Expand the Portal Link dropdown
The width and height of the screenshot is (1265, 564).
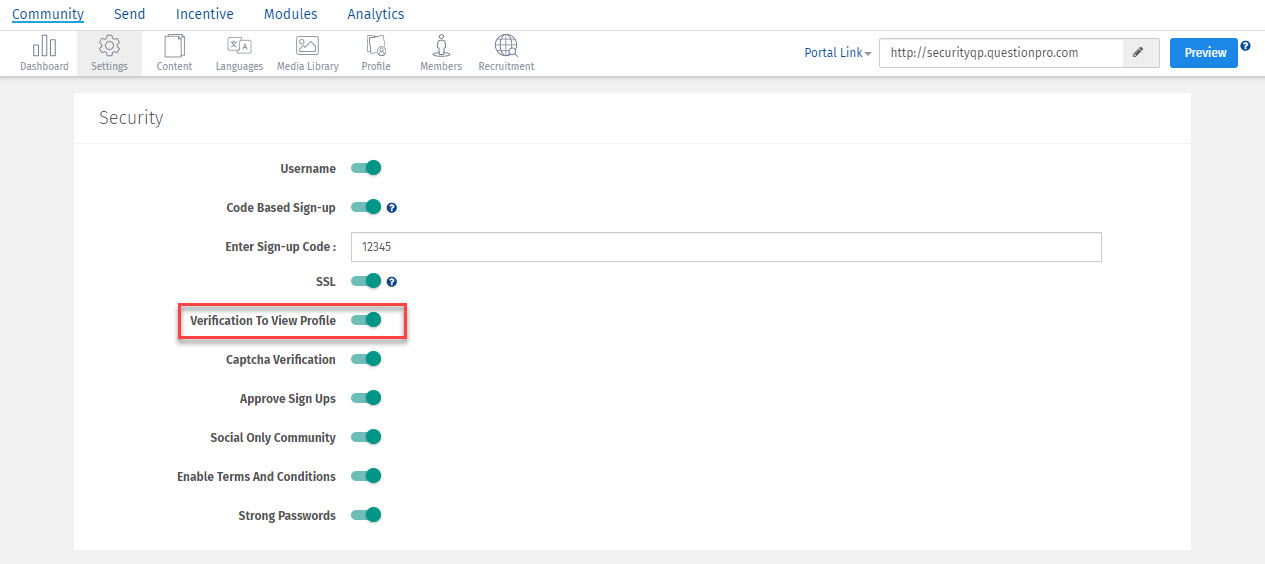(x=838, y=53)
